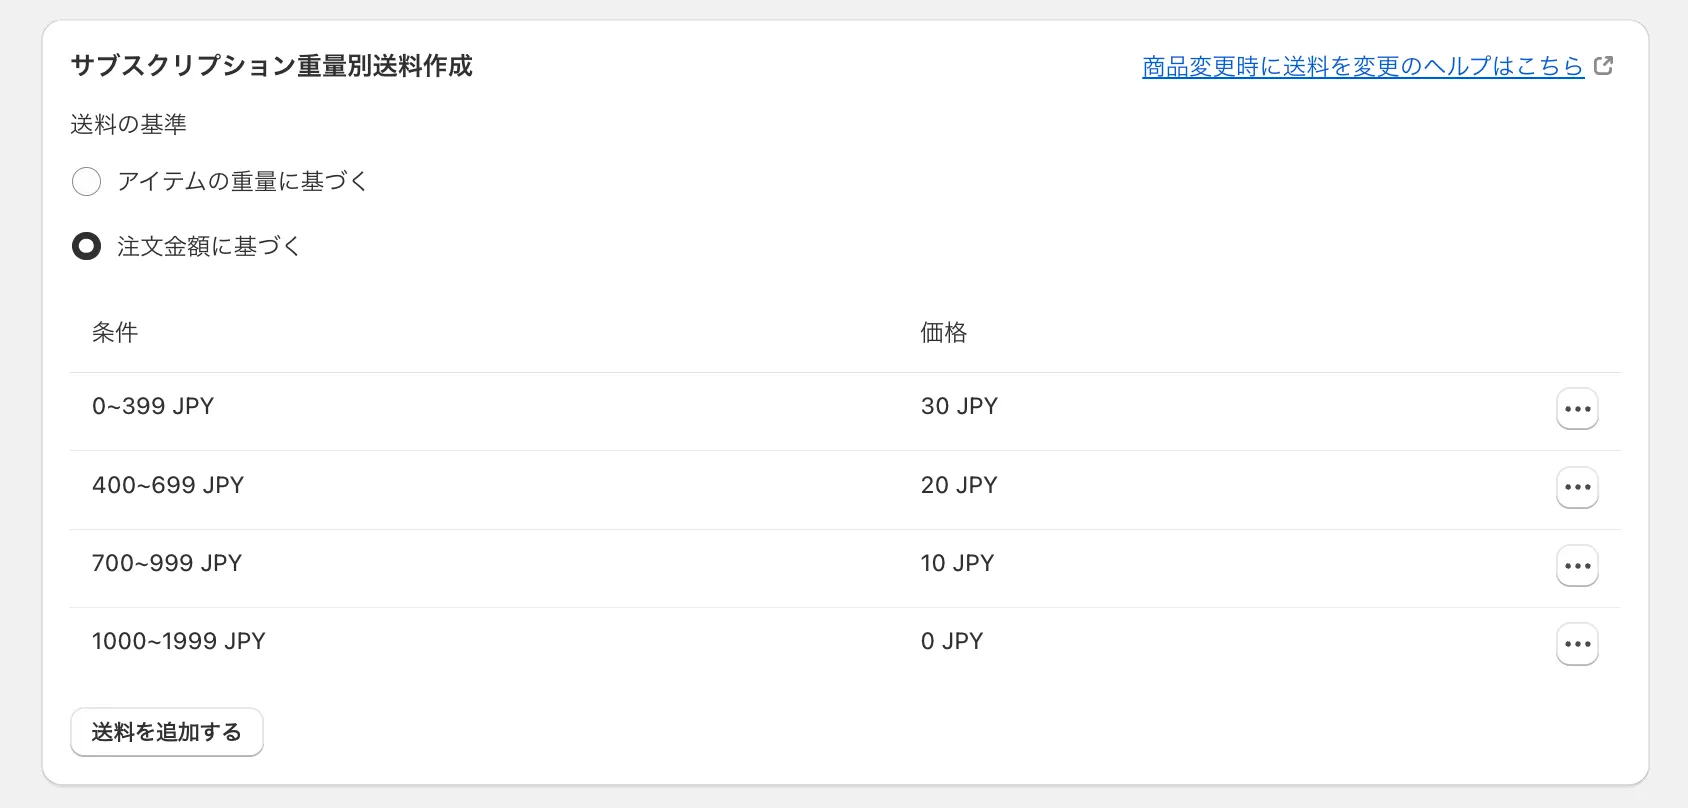Click the 10 JPY price value

957,563
